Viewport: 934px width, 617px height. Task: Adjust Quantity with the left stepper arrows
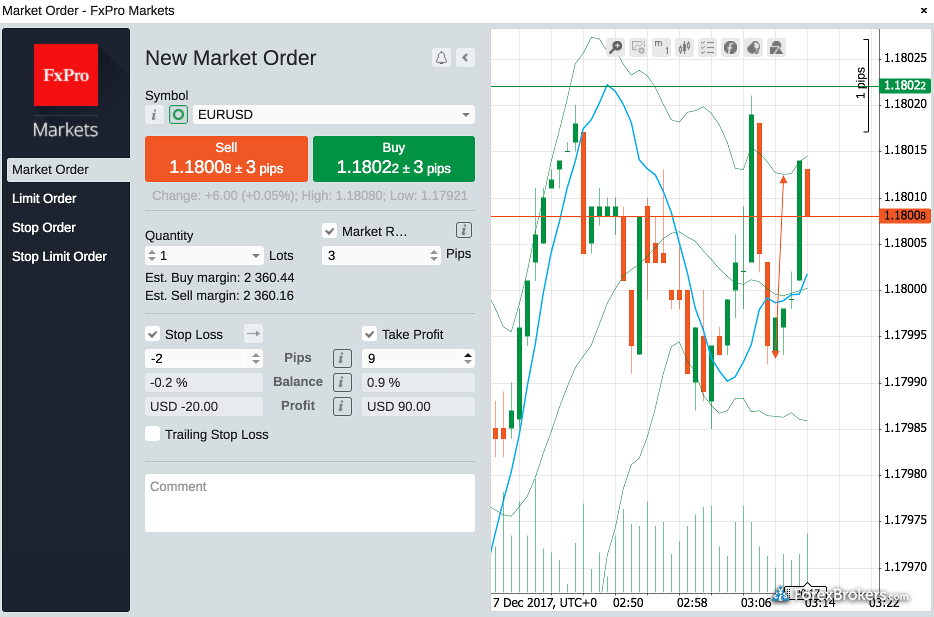(152, 255)
